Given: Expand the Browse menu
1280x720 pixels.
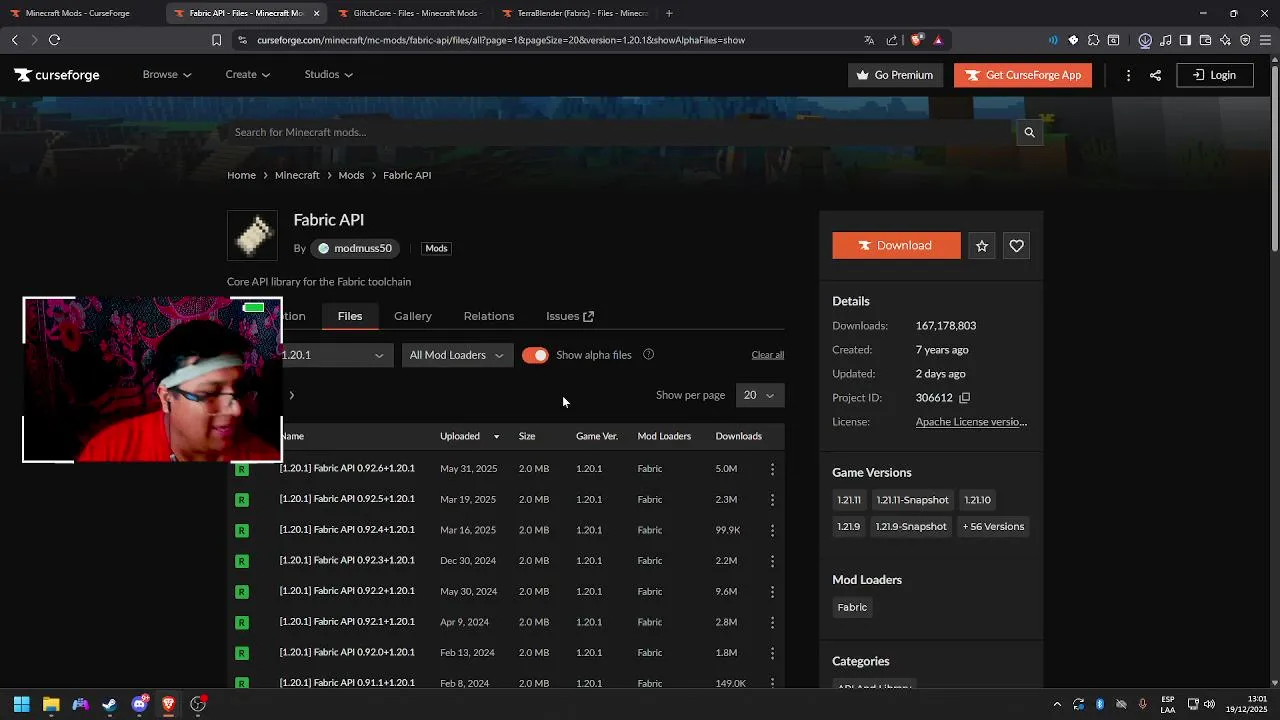Looking at the screenshot, I should coord(166,75).
